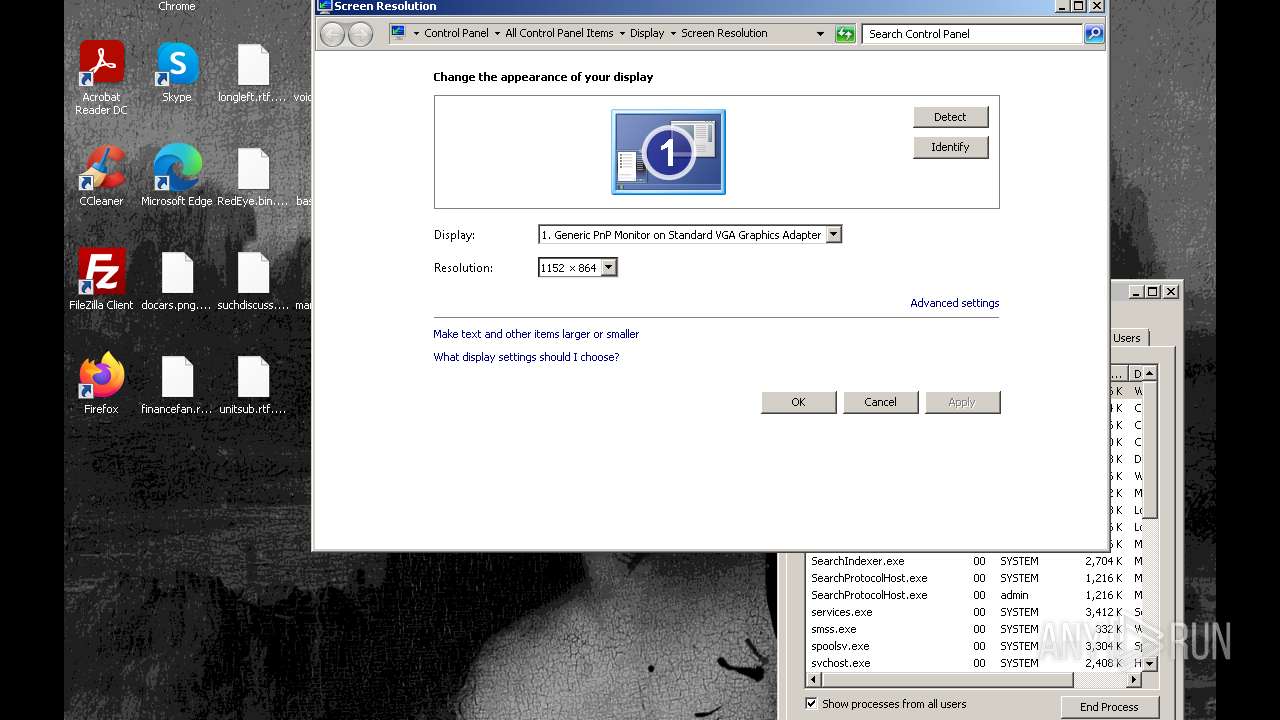Open What display settings should I choose link
This screenshot has height=720, width=1280.
coord(526,357)
